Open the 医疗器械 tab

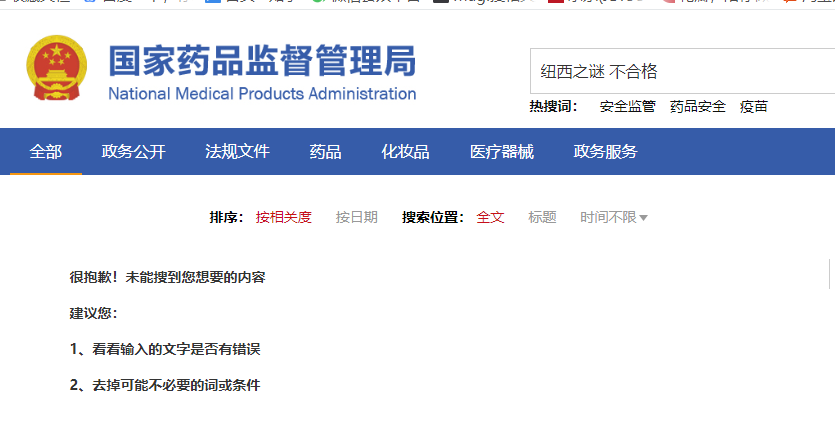(502, 152)
